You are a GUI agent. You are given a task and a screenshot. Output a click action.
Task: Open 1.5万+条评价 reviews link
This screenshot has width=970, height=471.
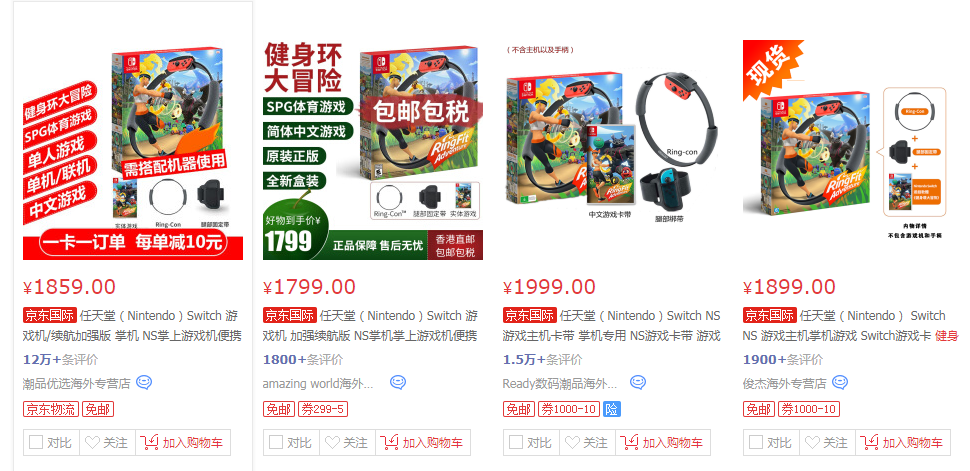pos(543,360)
